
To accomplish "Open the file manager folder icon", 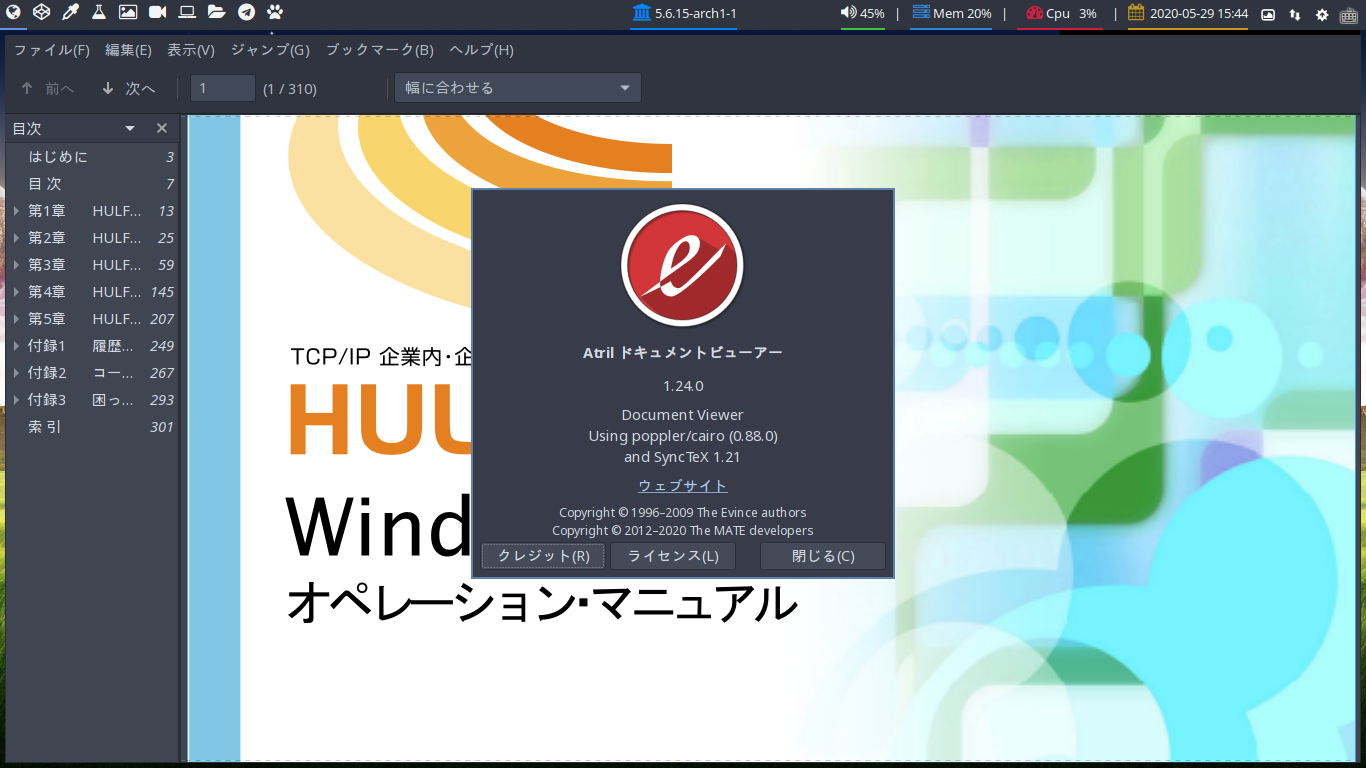I will 216,13.
